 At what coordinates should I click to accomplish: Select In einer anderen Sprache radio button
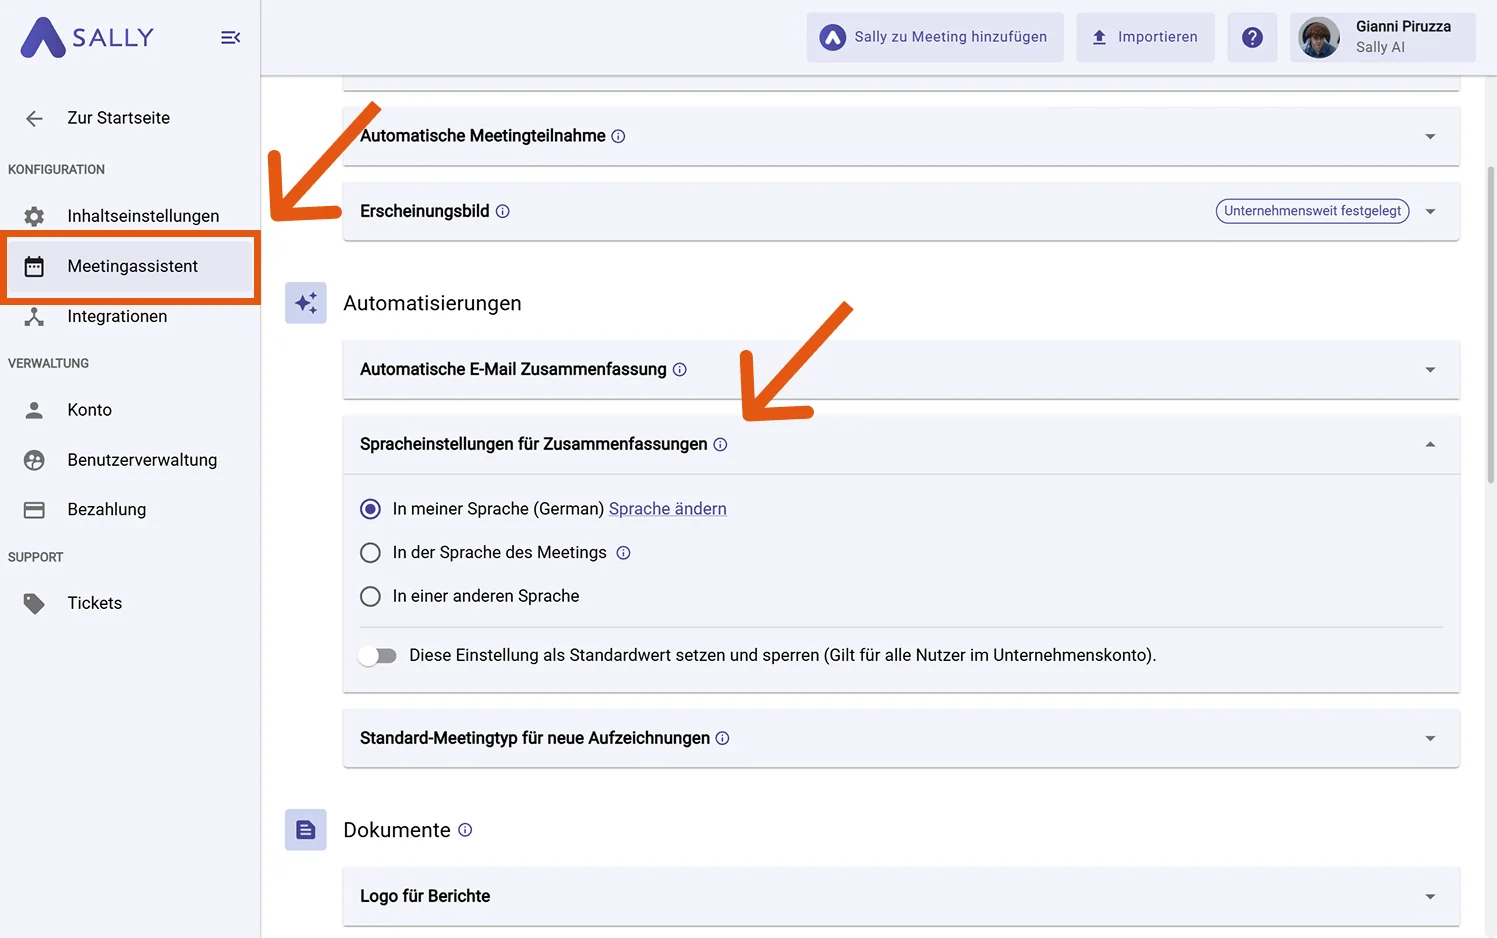coord(370,596)
